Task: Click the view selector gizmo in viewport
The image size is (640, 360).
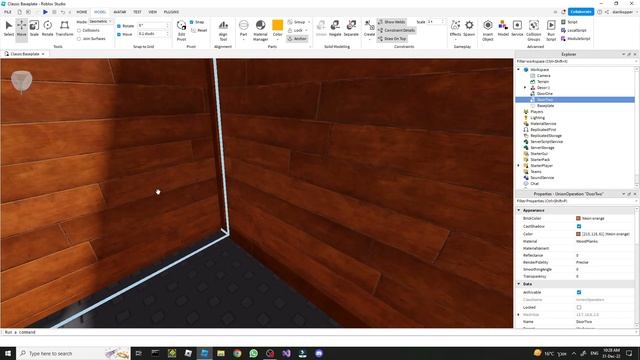Action: tap(21, 81)
